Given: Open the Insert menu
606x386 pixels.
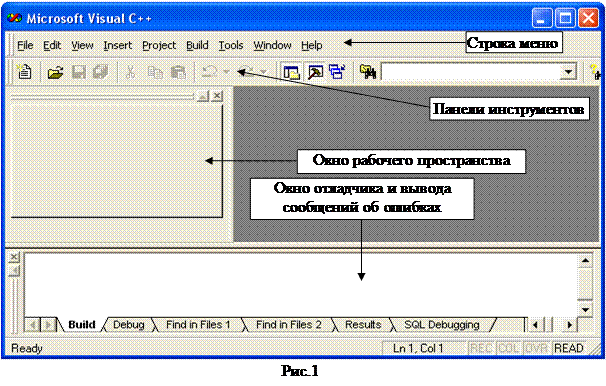Looking at the screenshot, I should [x=117, y=46].
